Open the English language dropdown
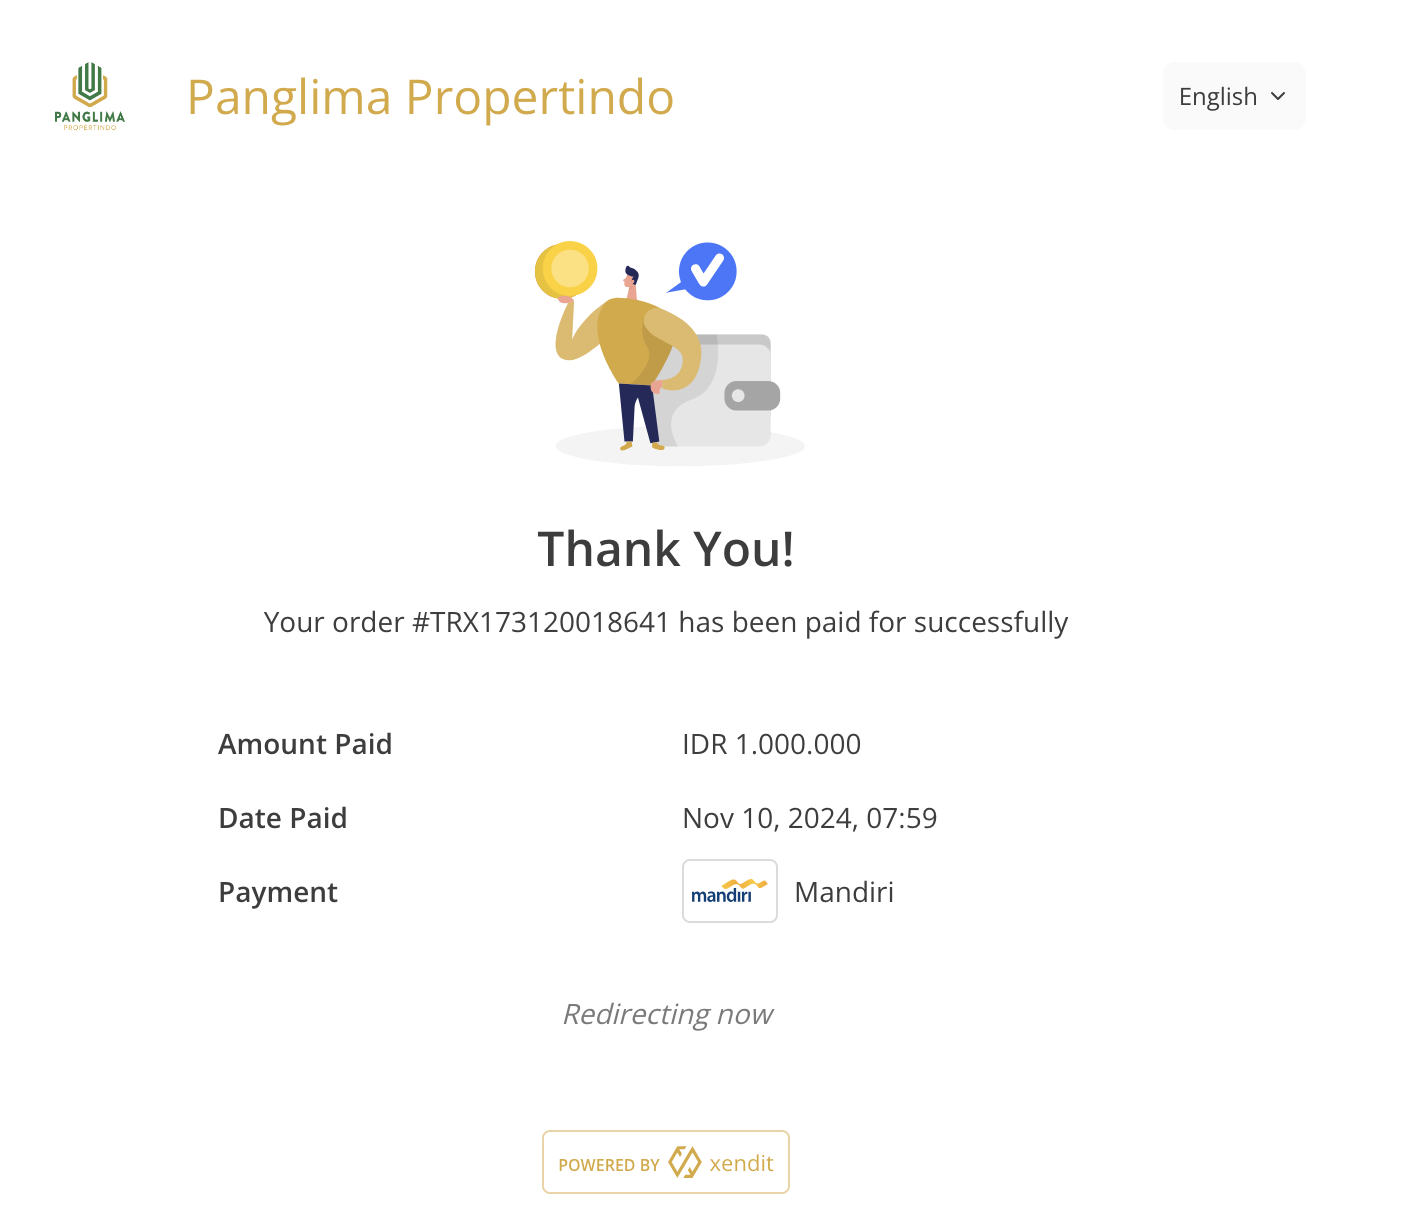Image resolution: width=1412 pixels, height=1224 pixels. tap(1233, 96)
